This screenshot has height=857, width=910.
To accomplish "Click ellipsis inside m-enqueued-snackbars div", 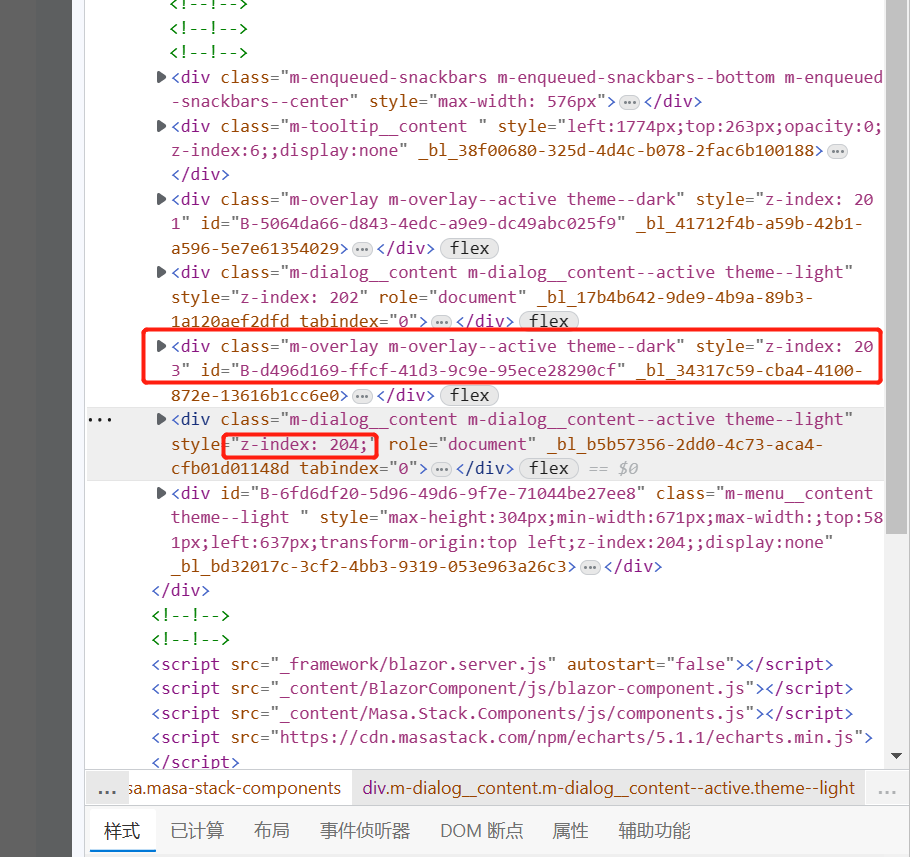I will point(629,101).
